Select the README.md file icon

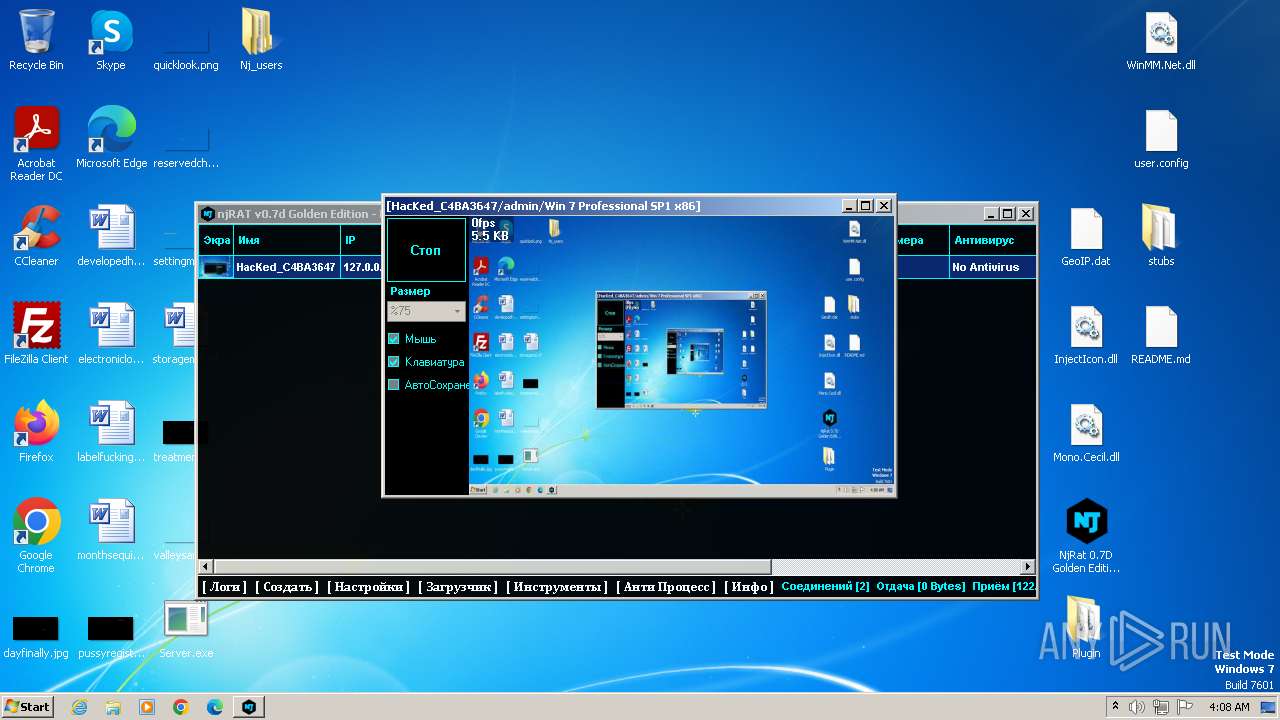click(1161, 335)
